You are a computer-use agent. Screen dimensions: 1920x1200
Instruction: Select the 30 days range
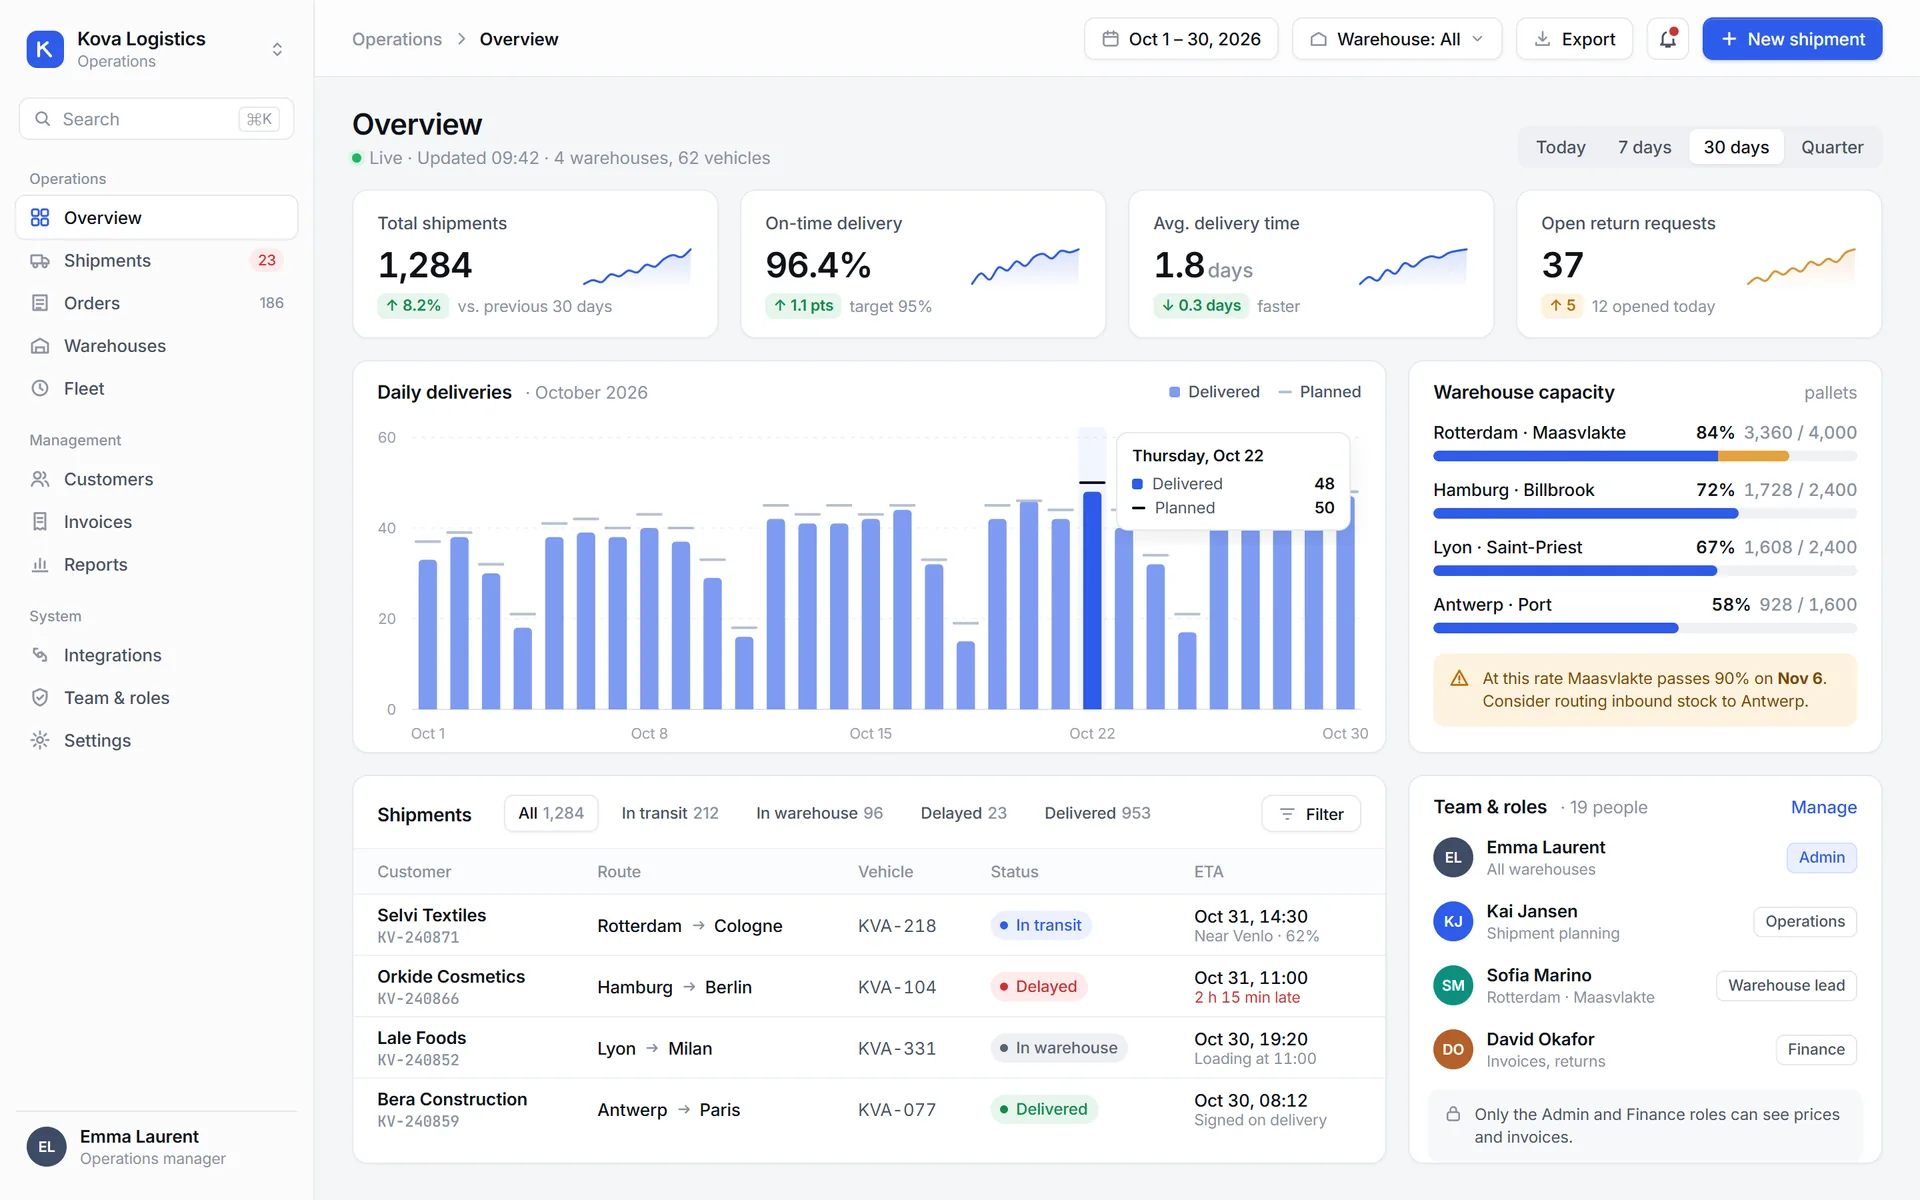tap(1736, 147)
